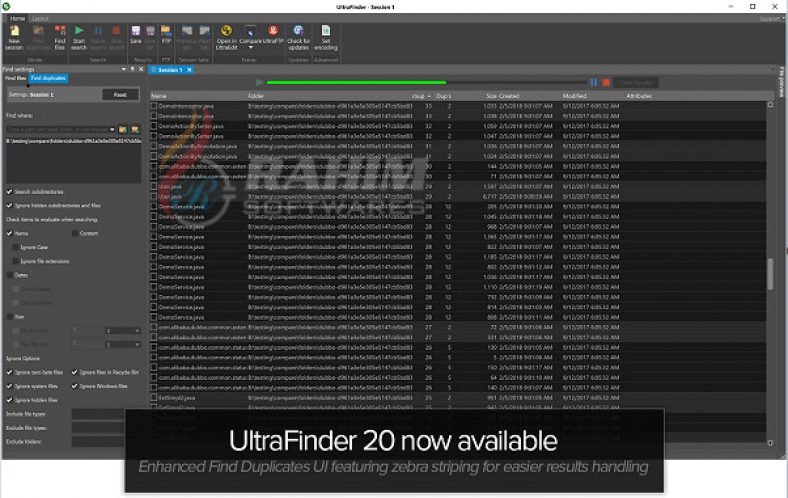The image size is (788, 498).
Task: Open the File preview side panel tab
Action: (781, 82)
